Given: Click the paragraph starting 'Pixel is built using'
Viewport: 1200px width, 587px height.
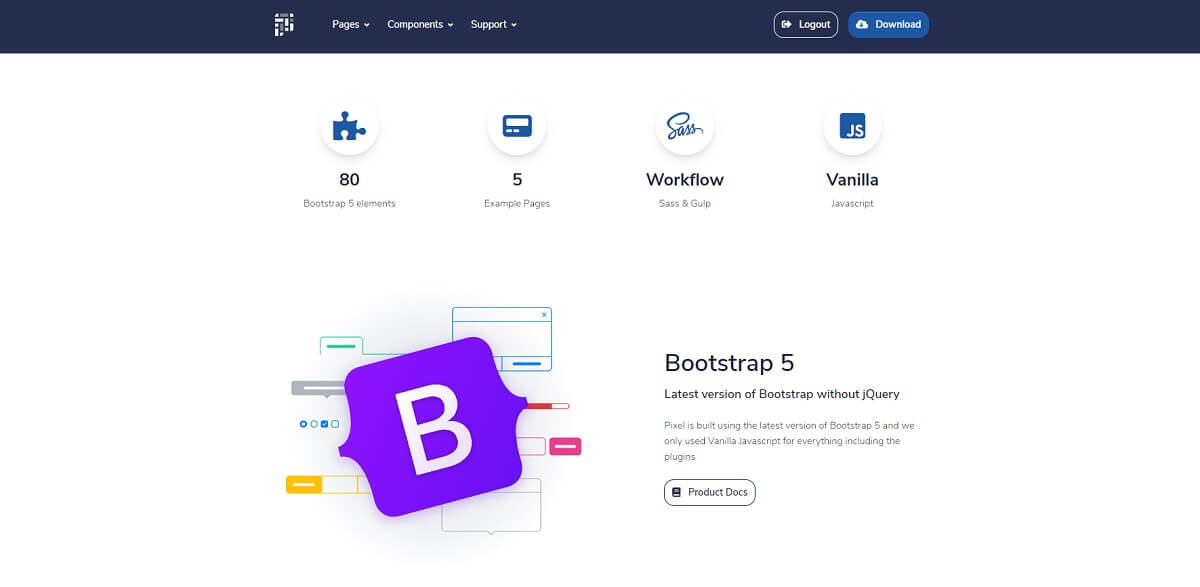Looking at the screenshot, I should click(x=789, y=441).
